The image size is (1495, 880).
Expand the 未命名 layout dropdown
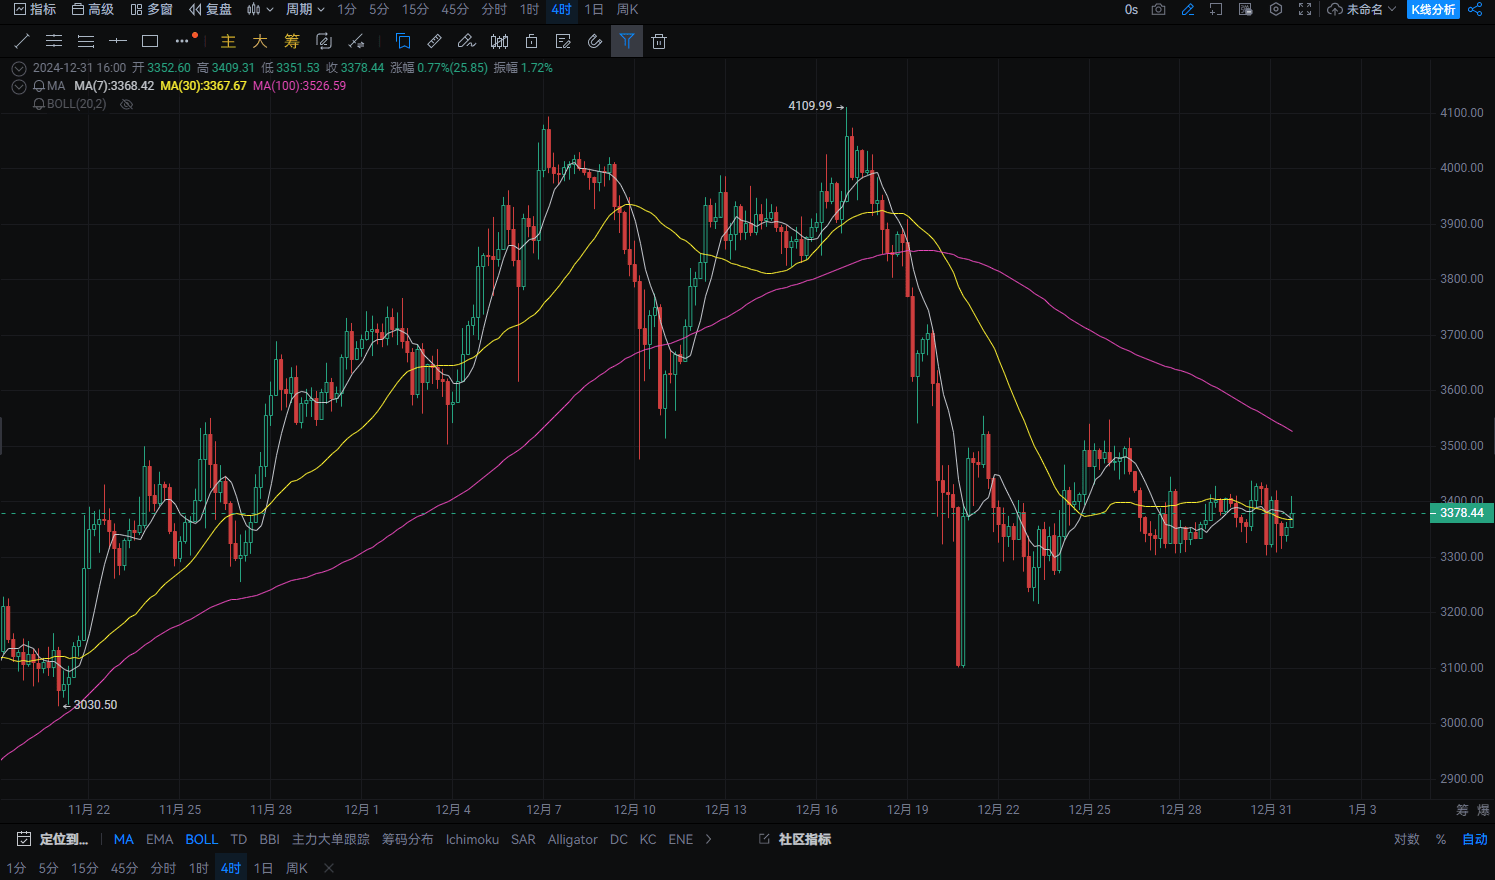[x=1362, y=9]
